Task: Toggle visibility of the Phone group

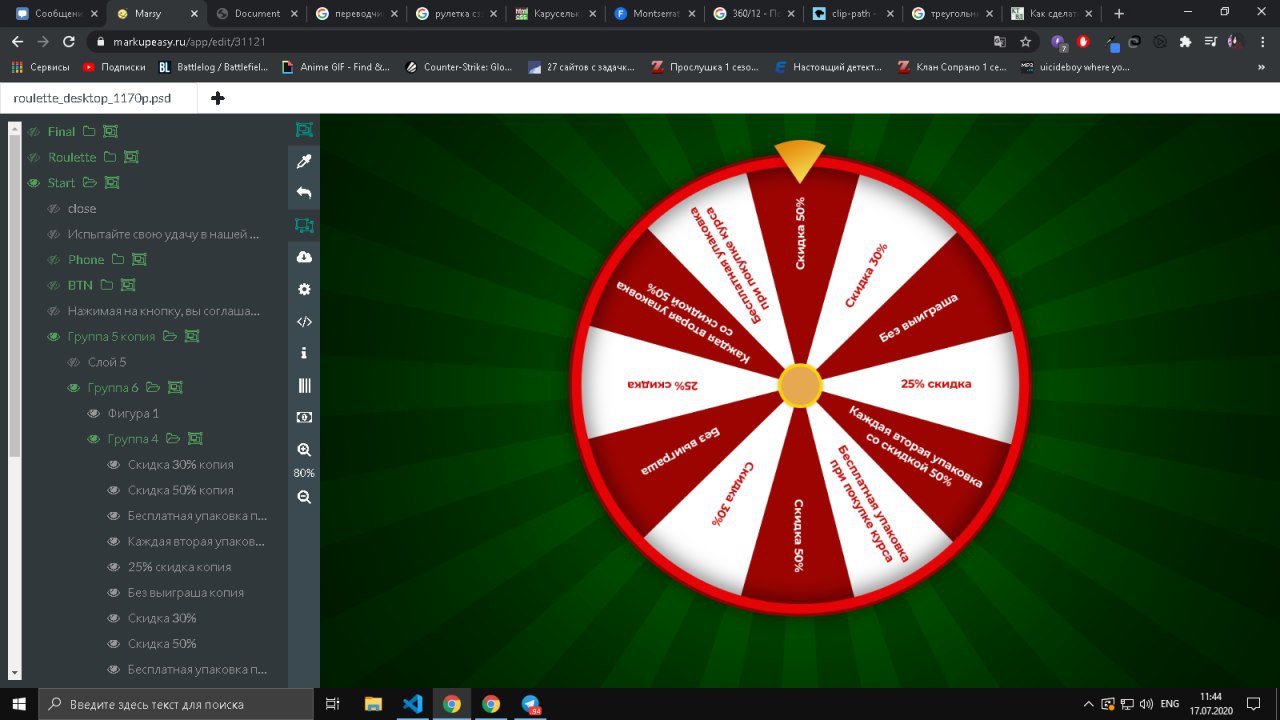Action: [54, 260]
